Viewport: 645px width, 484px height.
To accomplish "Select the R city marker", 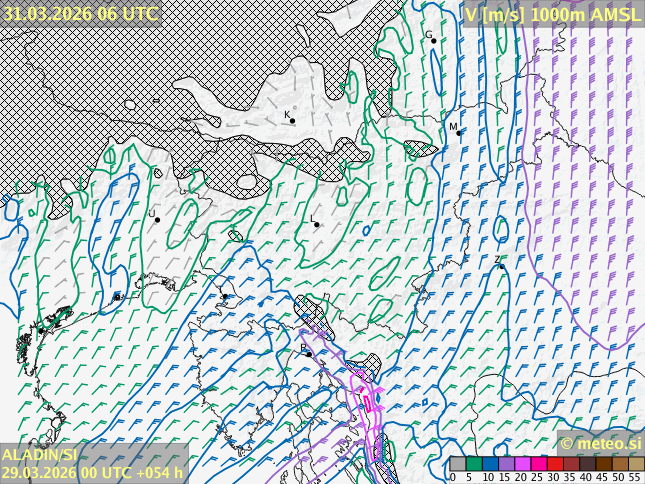I will point(309,354).
